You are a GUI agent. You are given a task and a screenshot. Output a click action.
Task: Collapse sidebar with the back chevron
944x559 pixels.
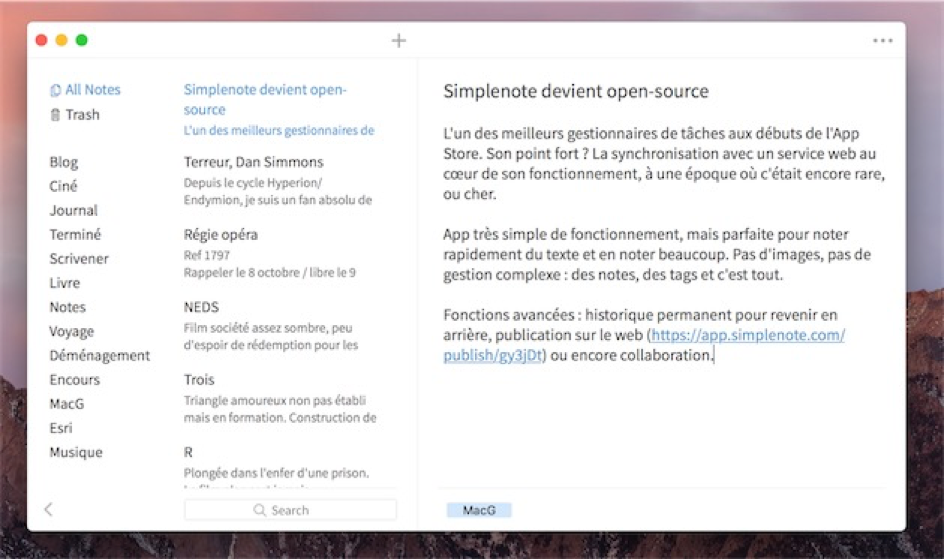point(48,510)
